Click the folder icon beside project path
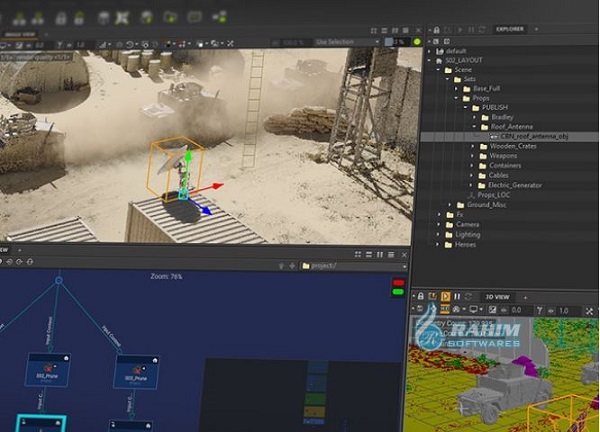The height and width of the screenshot is (432, 600). coord(306,265)
